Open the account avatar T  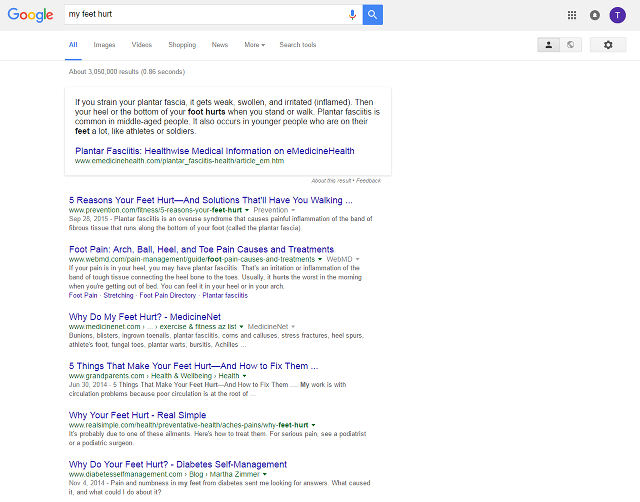[x=618, y=15]
